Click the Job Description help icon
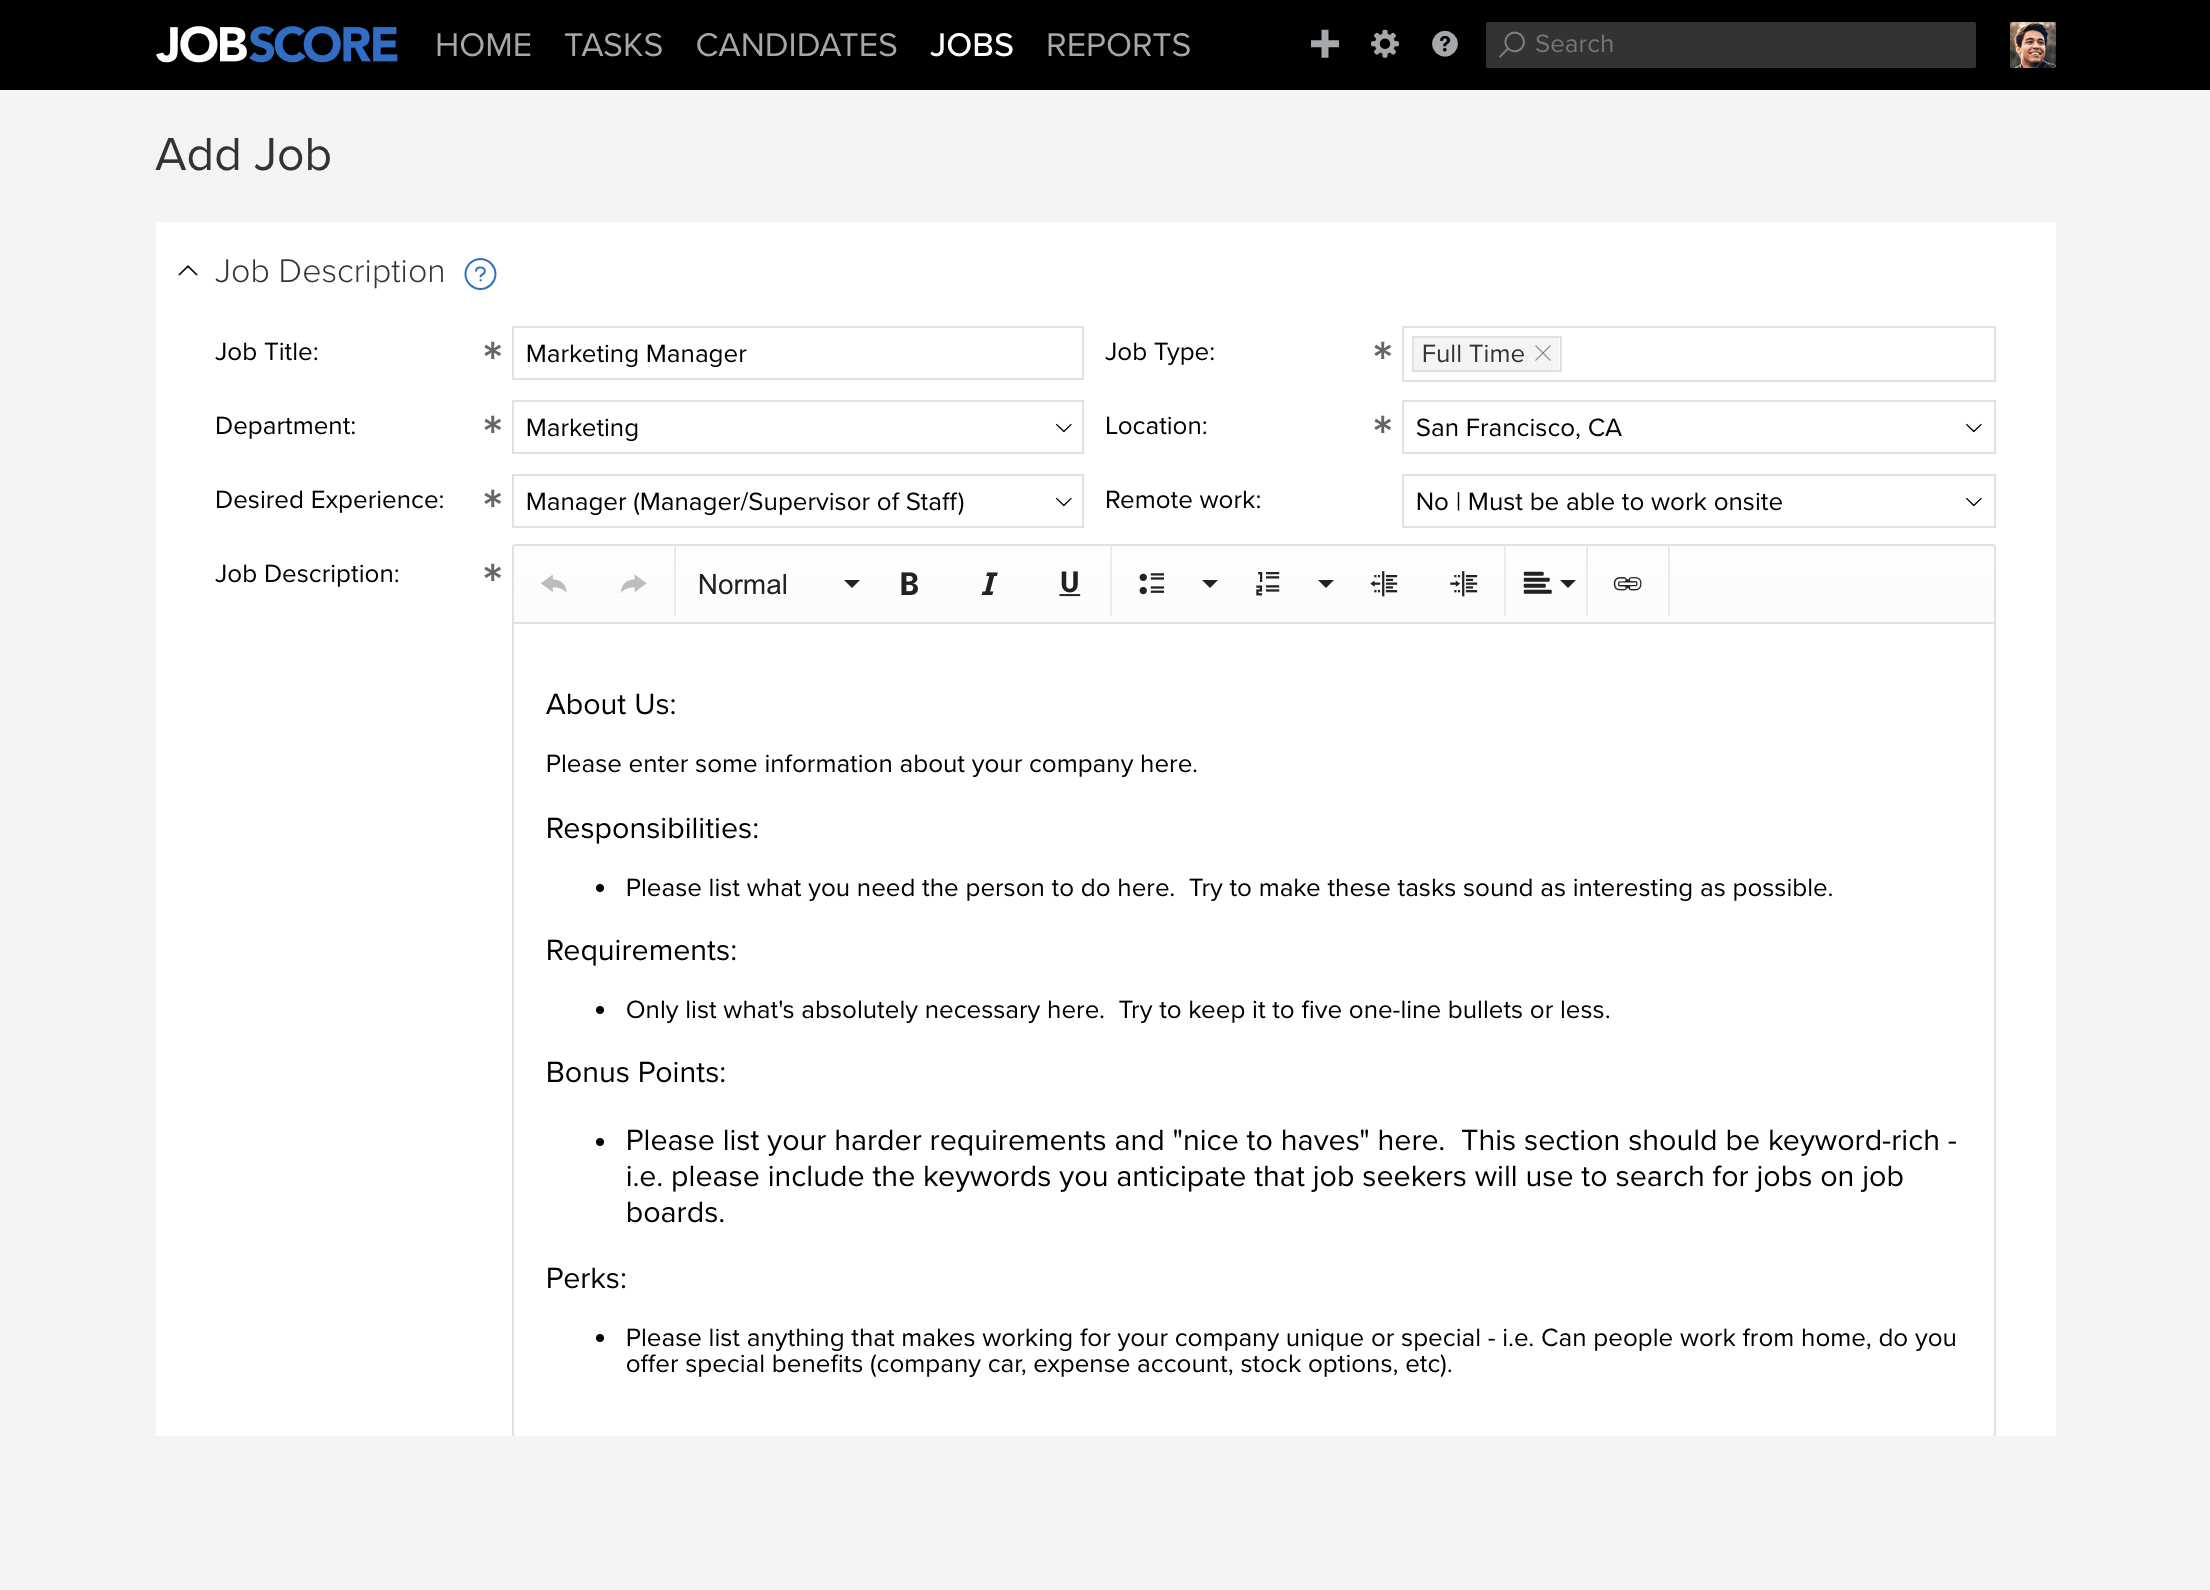 coord(480,273)
